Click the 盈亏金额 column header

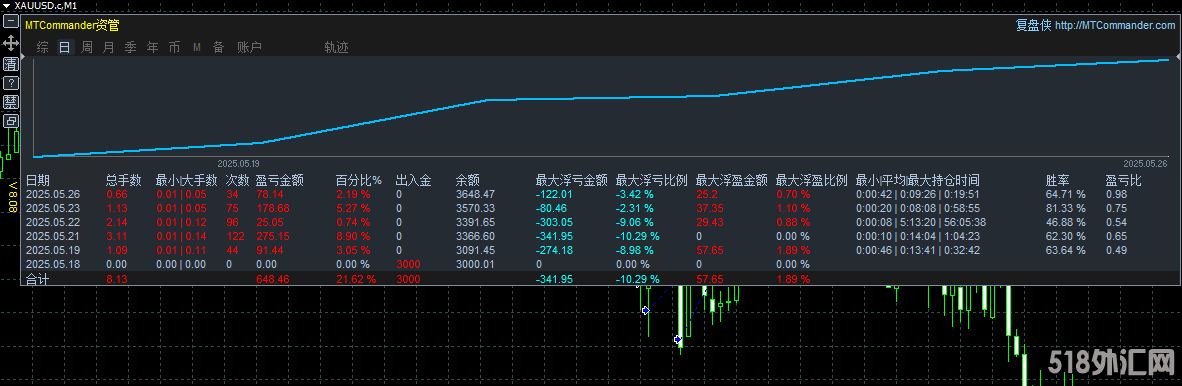tap(280, 180)
